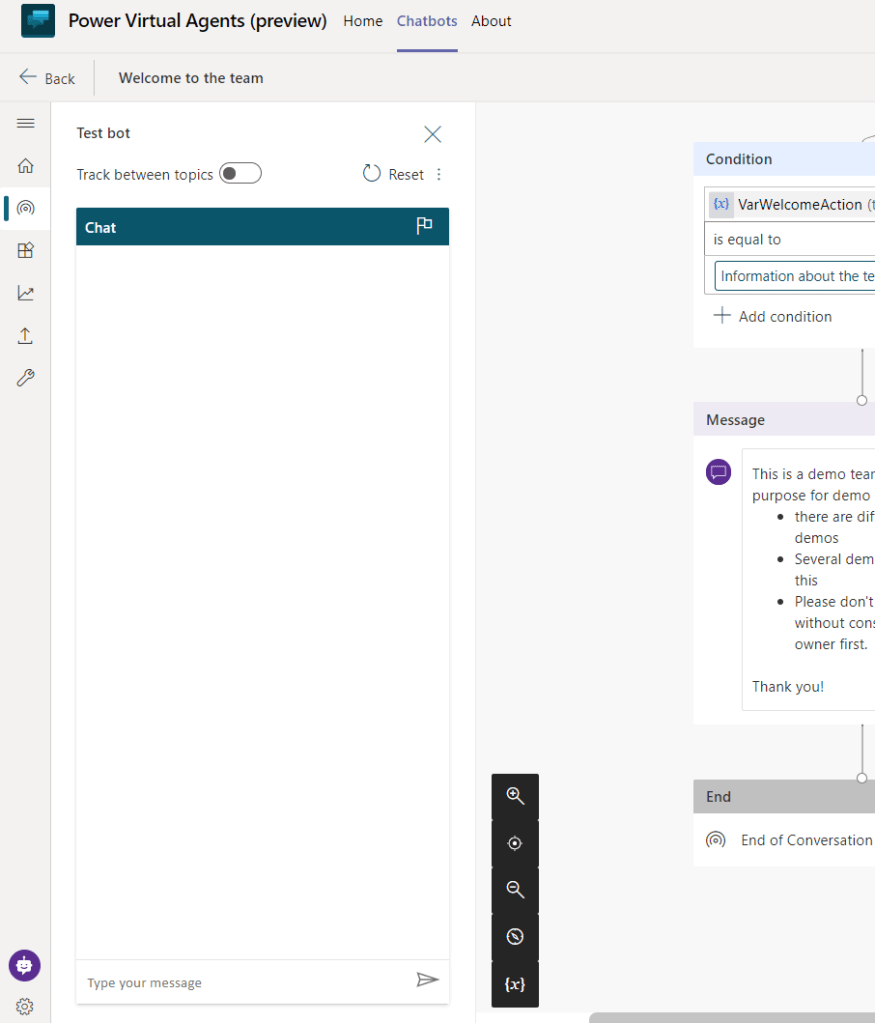Expand the hamburger navigation menu

click(26, 123)
